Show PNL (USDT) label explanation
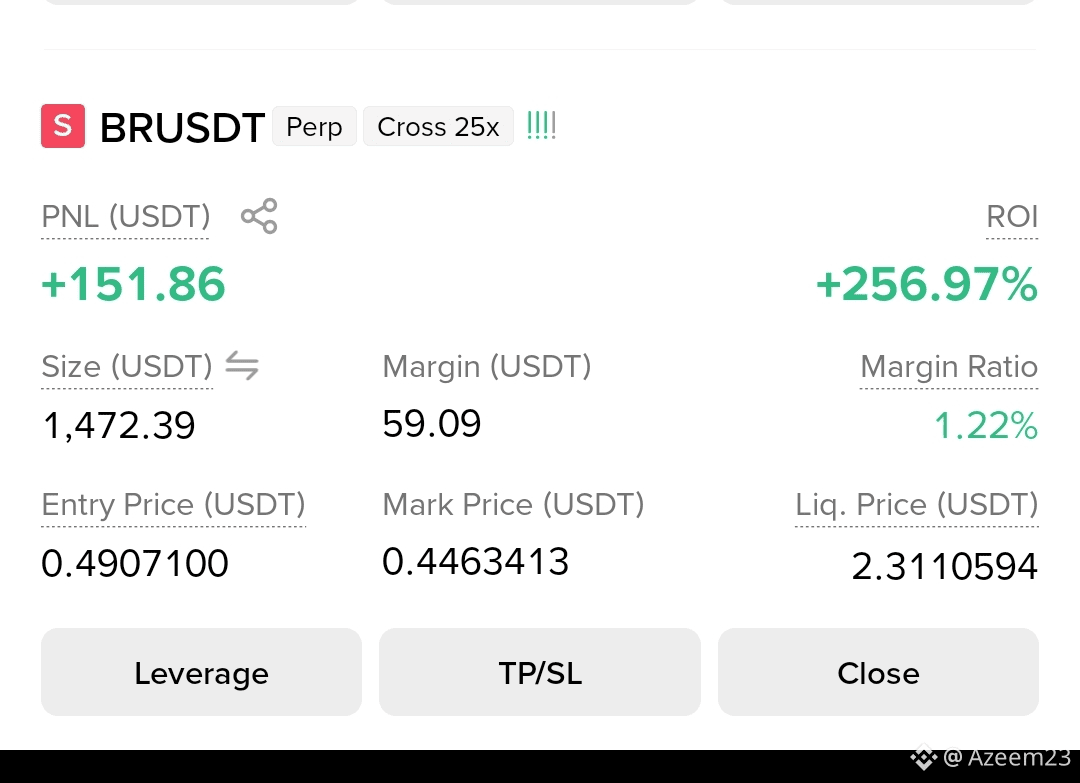 [x=125, y=217]
